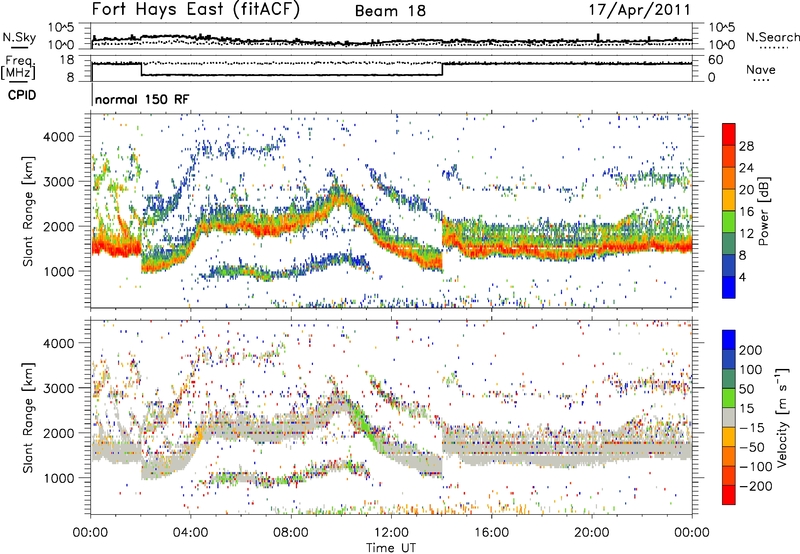800x554 pixels.
Task: Click the '3000' tick on the power panel
Action: [x=58, y=182]
